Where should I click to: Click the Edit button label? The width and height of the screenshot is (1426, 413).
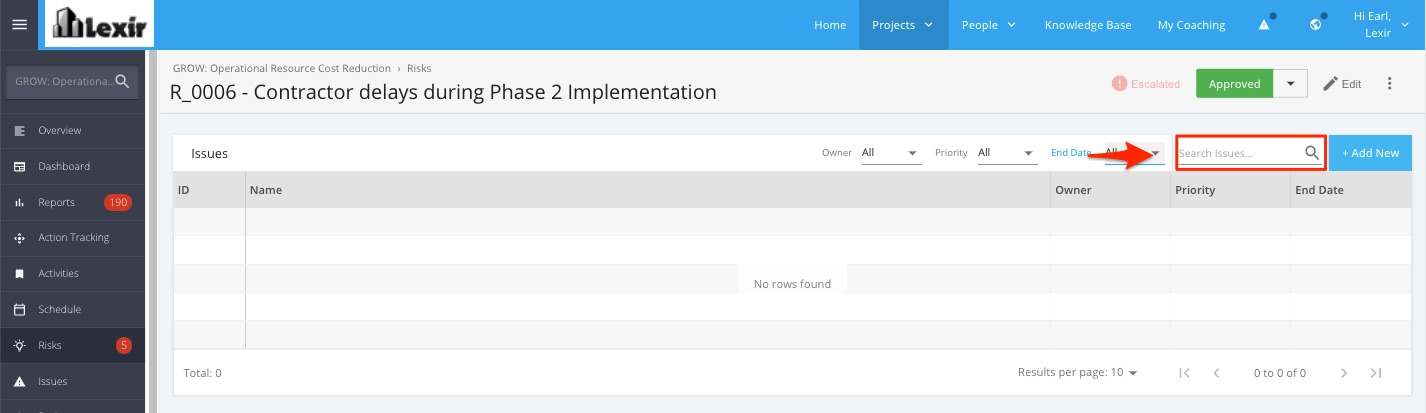(x=1351, y=85)
